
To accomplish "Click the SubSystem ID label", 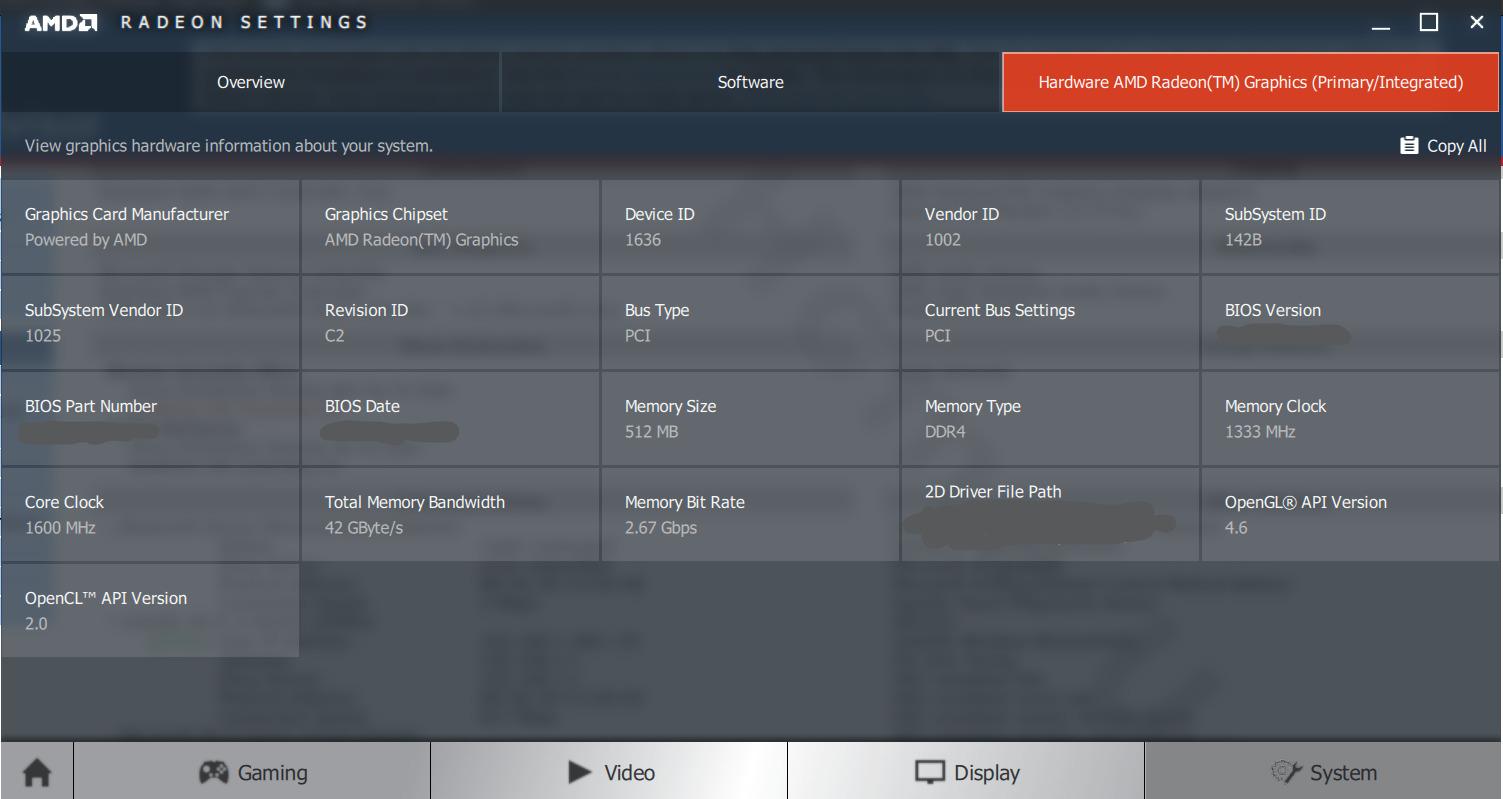I will (1275, 214).
